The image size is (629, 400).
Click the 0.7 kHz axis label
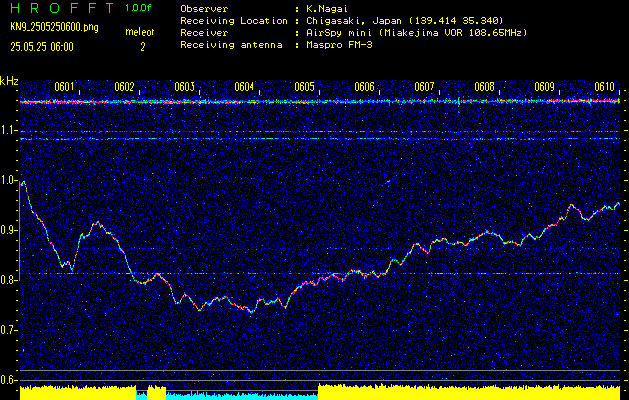[x=7, y=330]
